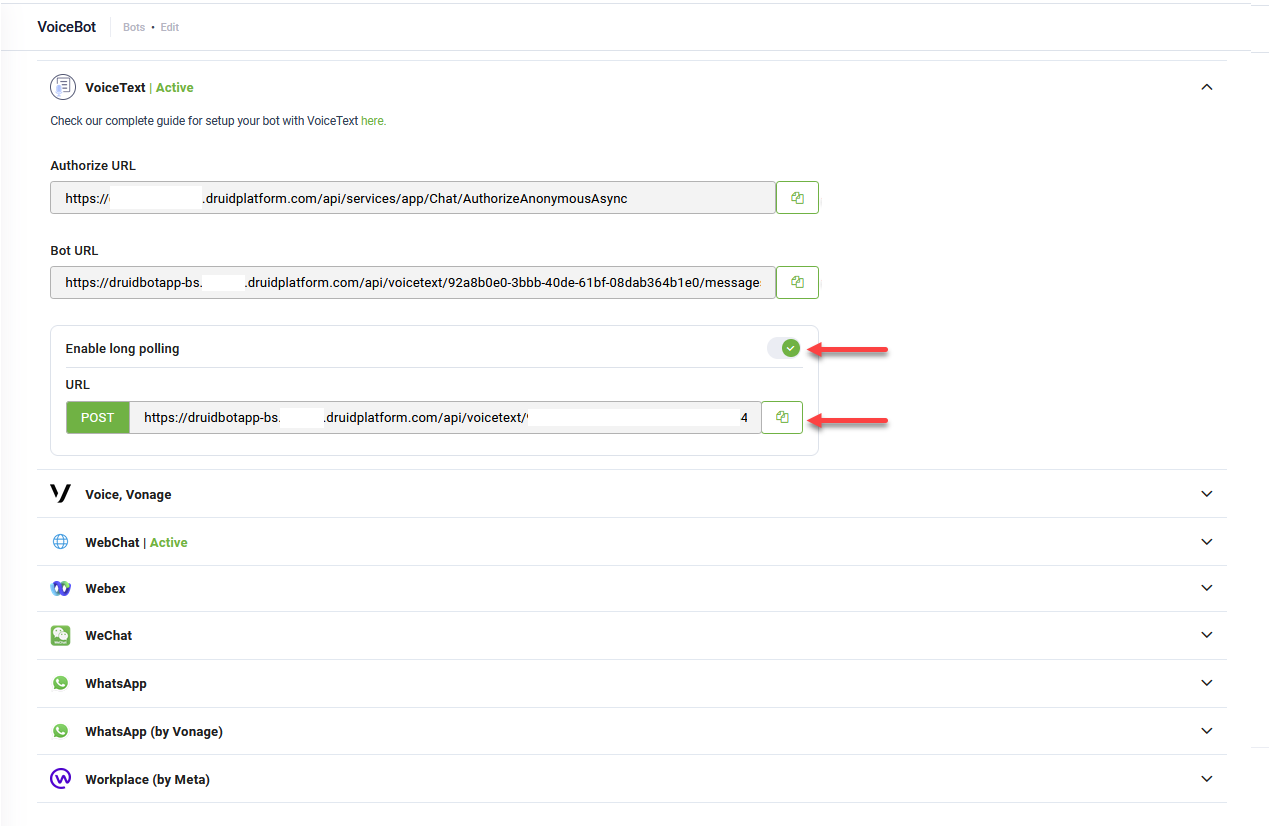
Task: Click the Active status next to VoiceText
Action: pos(175,88)
